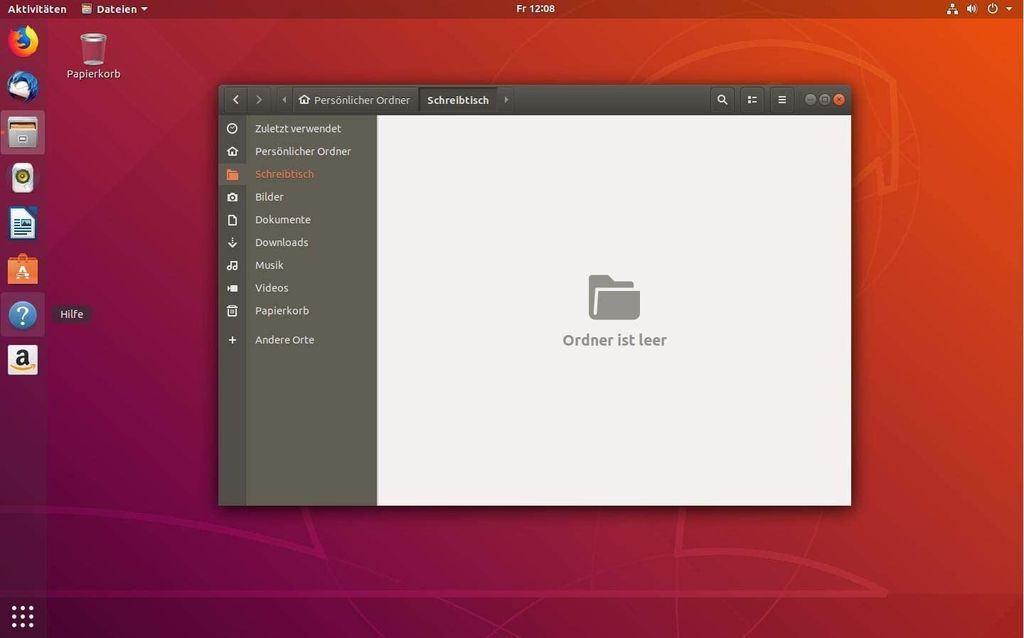
Task: Navigate back using the back arrow
Action: click(236, 99)
